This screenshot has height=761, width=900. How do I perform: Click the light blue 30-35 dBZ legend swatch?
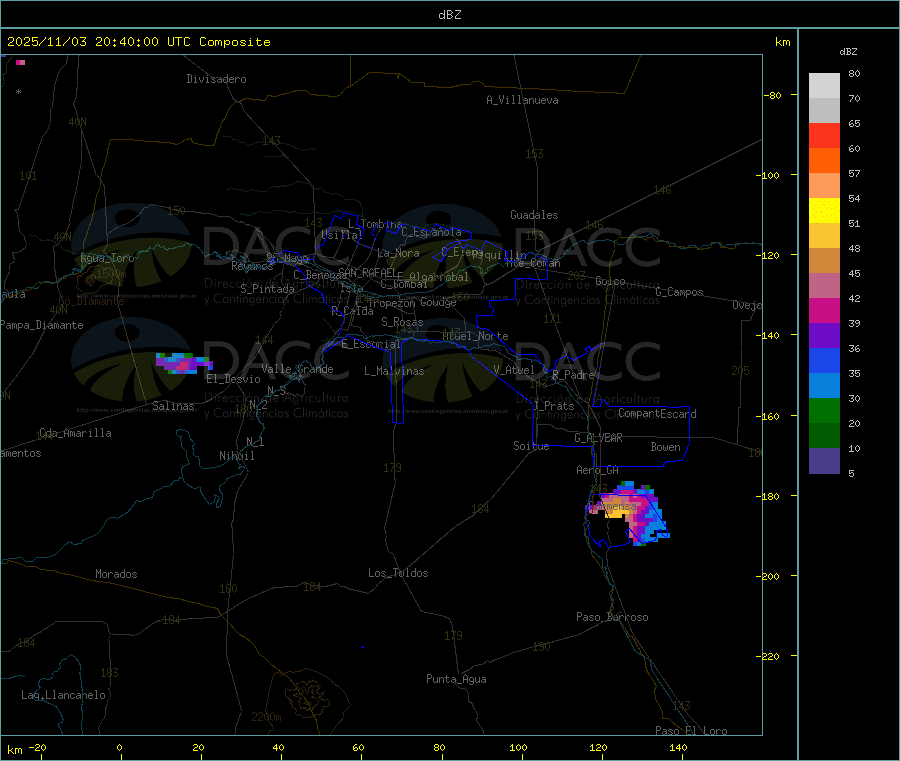point(824,386)
